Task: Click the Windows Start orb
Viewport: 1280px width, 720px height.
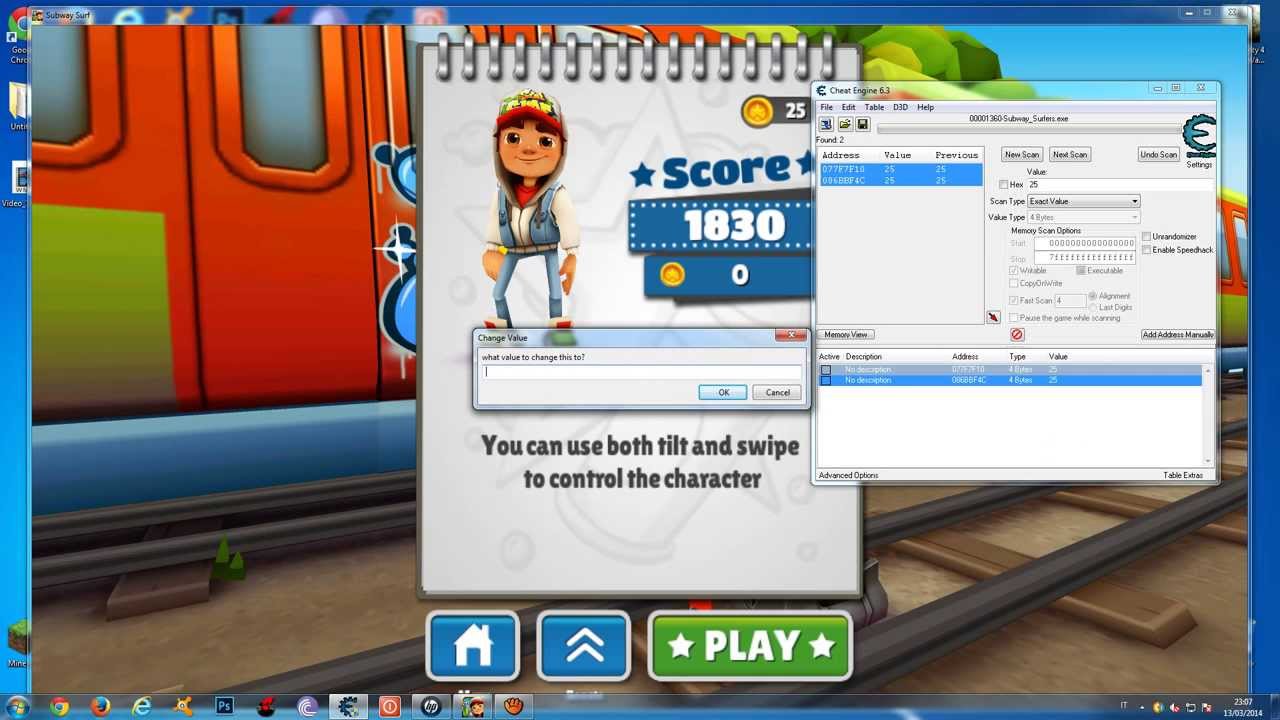Action: click(x=17, y=707)
